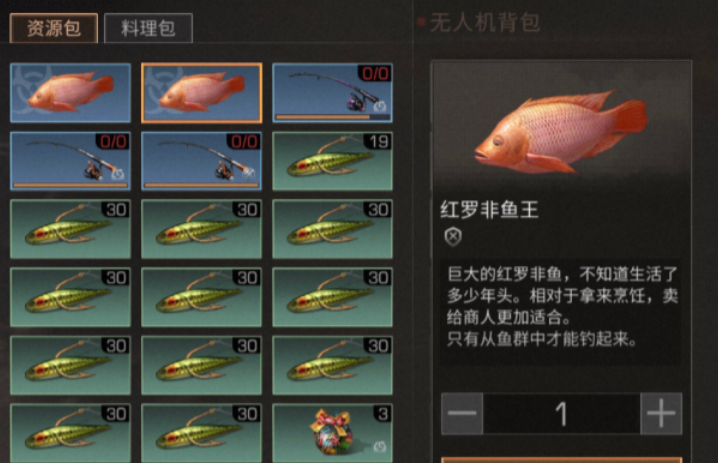Select last lure stack of 30 in fifth row
This screenshot has width=718, height=463.
[332, 365]
